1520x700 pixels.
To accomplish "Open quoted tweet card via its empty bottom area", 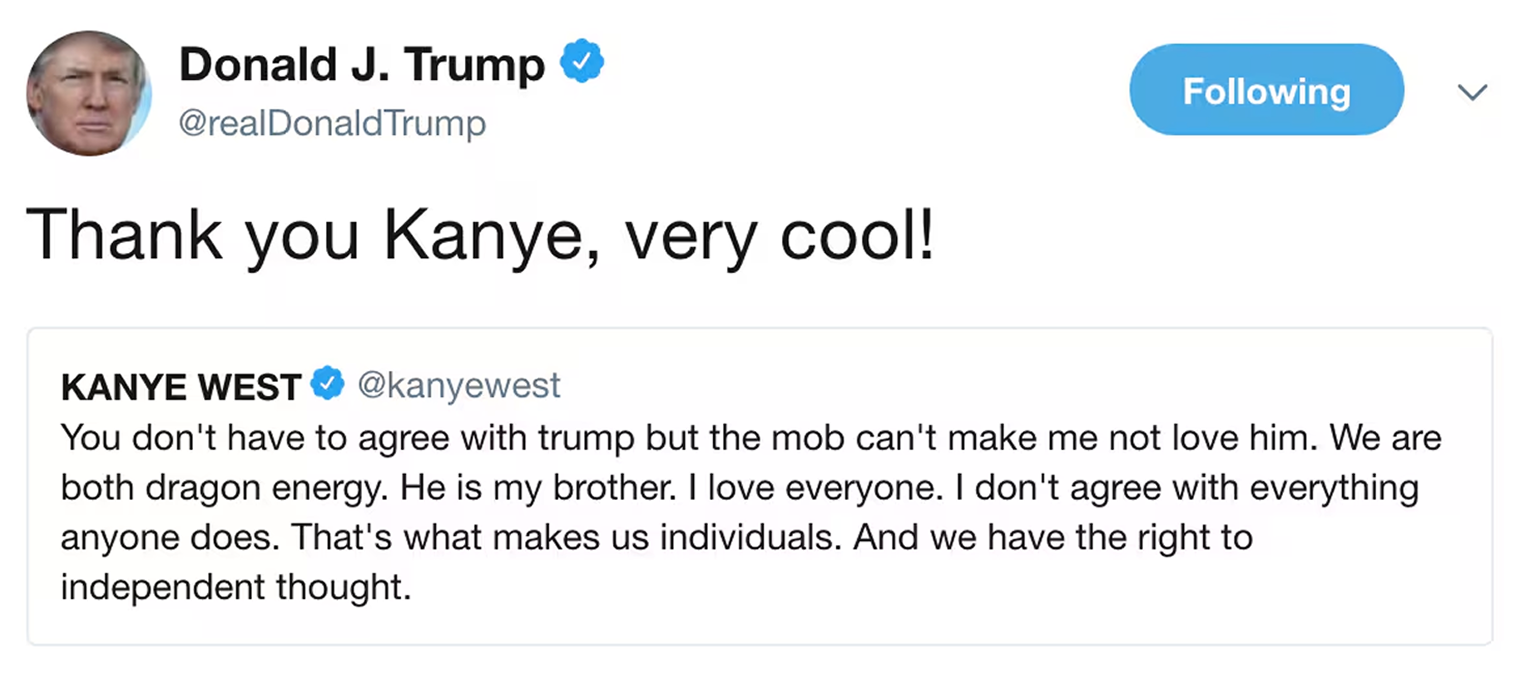I will click(x=760, y=625).
